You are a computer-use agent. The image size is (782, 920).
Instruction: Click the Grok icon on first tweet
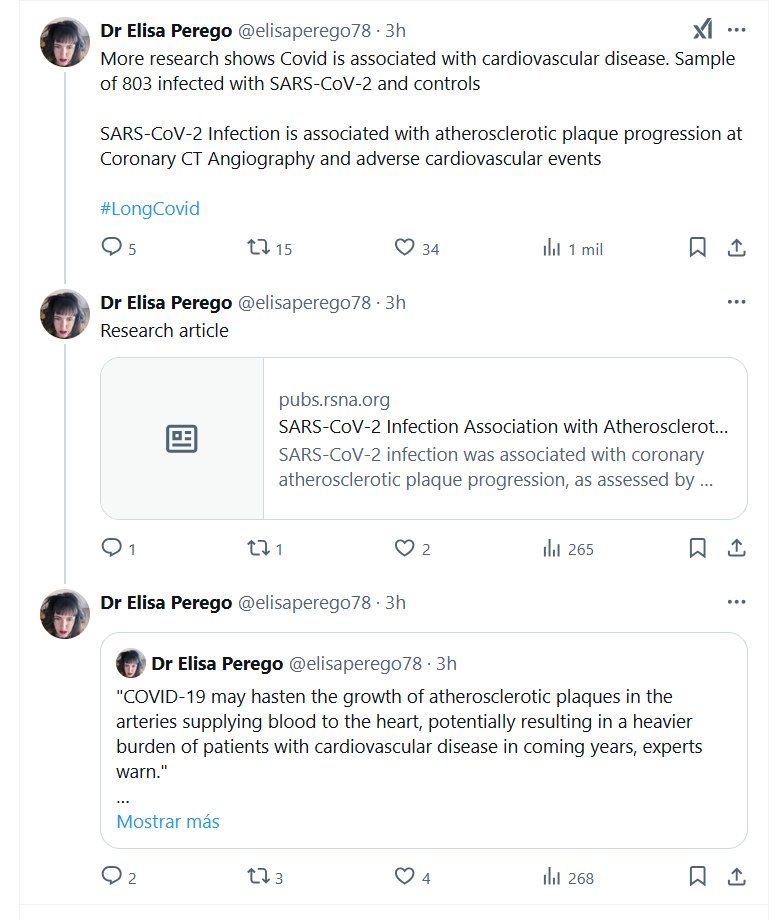click(x=703, y=29)
